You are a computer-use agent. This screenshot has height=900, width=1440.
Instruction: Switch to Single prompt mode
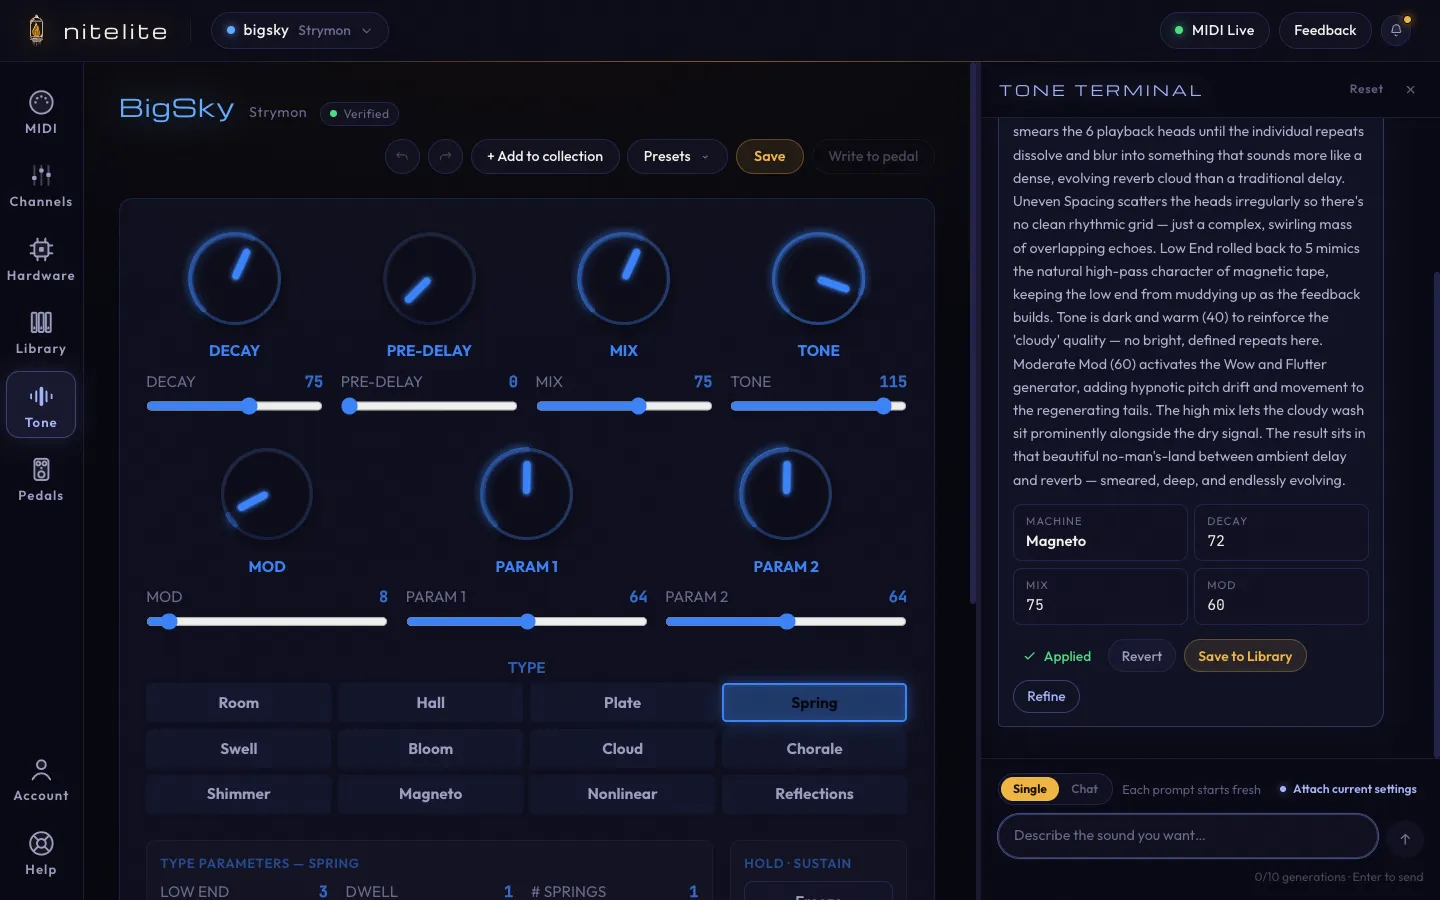1029,789
